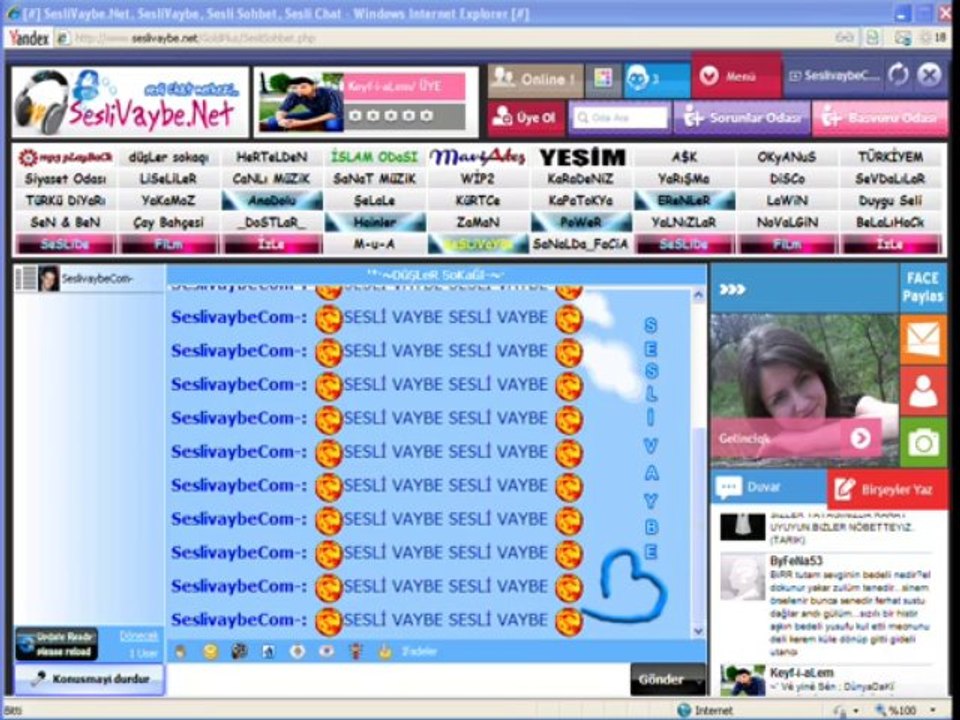
Task: Click the refresh arrows icon in top bar
Action: click(x=898, y=76)
